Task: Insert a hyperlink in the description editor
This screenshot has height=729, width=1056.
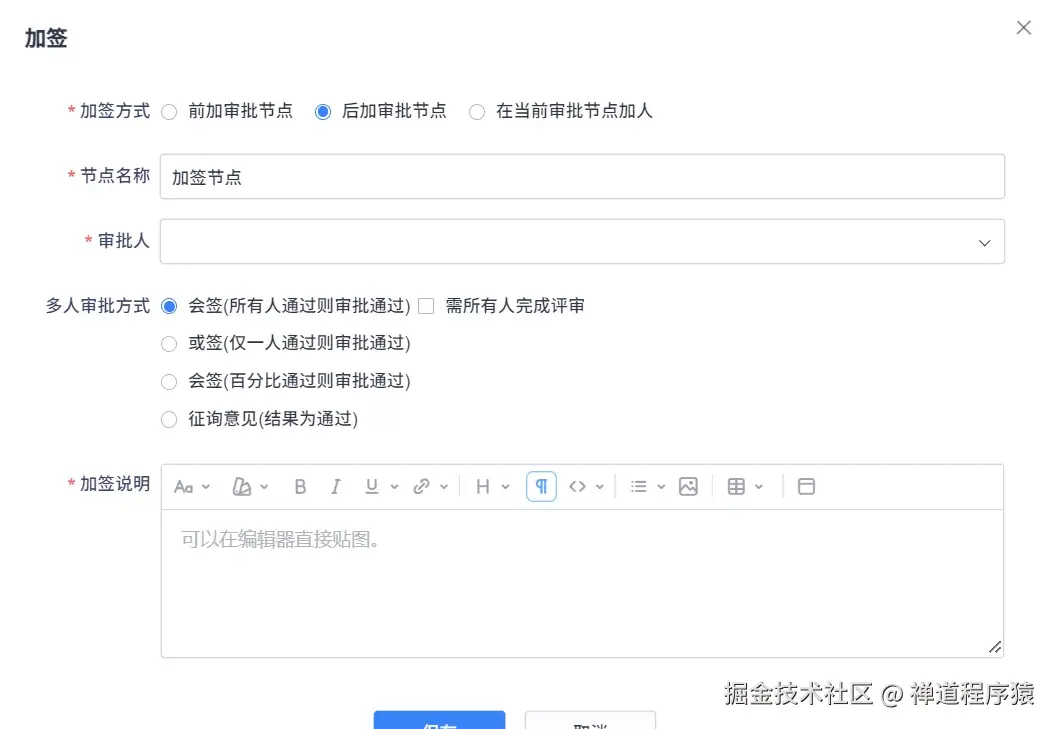Action: pyautogui.click(x=423, y=486)
